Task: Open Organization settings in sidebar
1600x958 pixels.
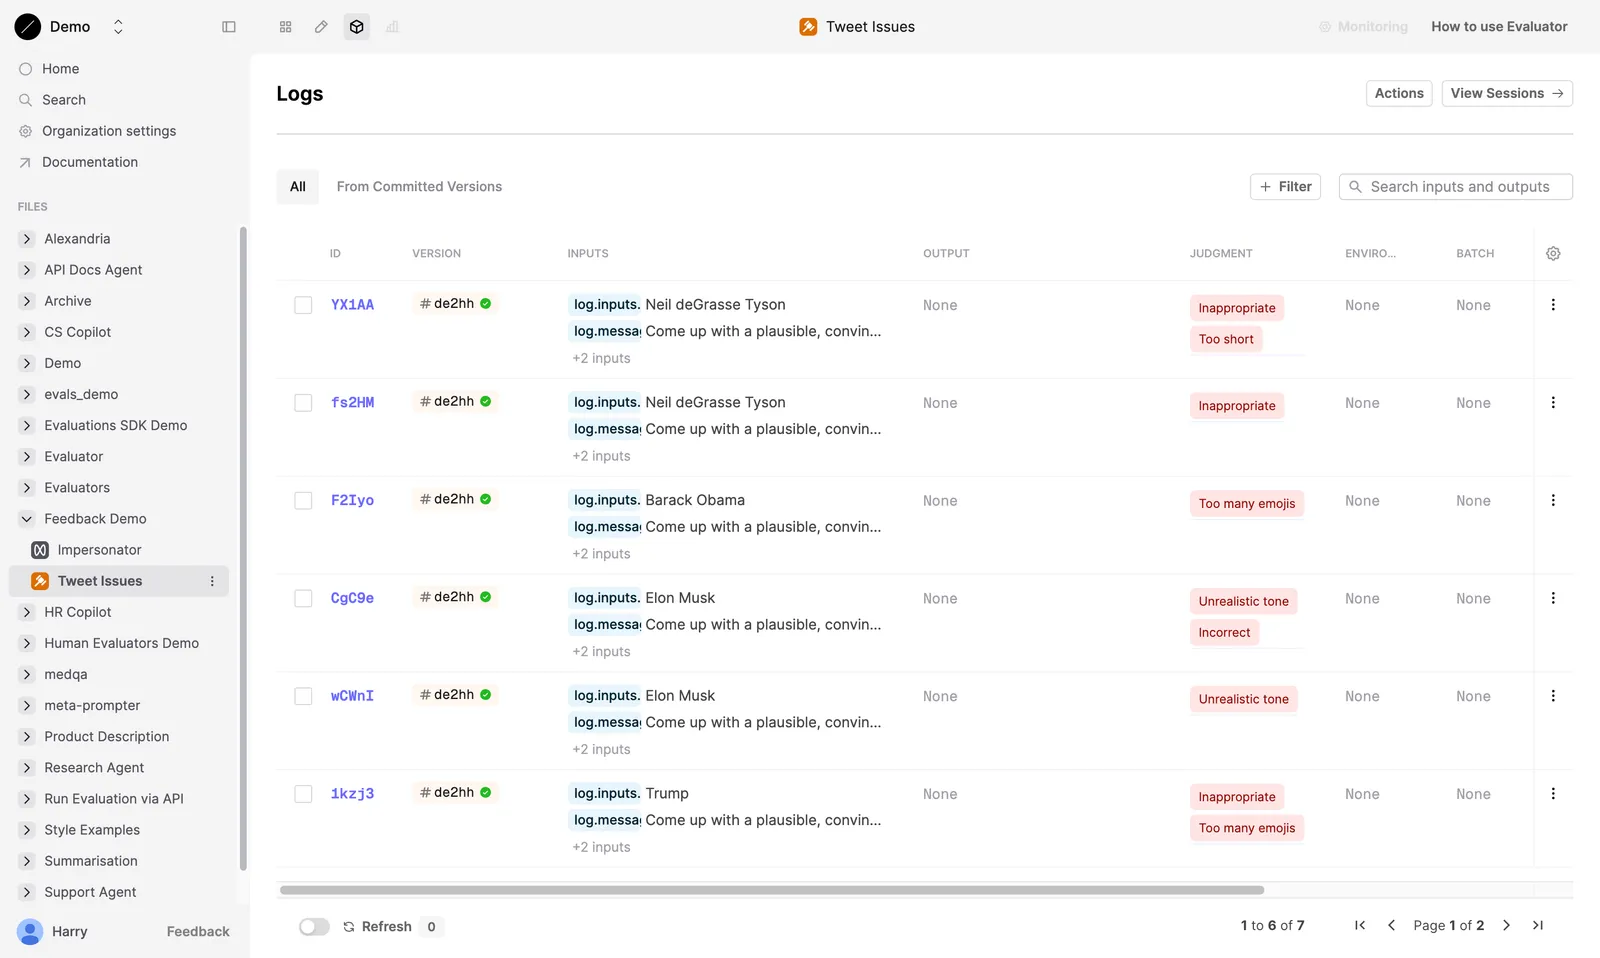Action: (x=108, y=131)
